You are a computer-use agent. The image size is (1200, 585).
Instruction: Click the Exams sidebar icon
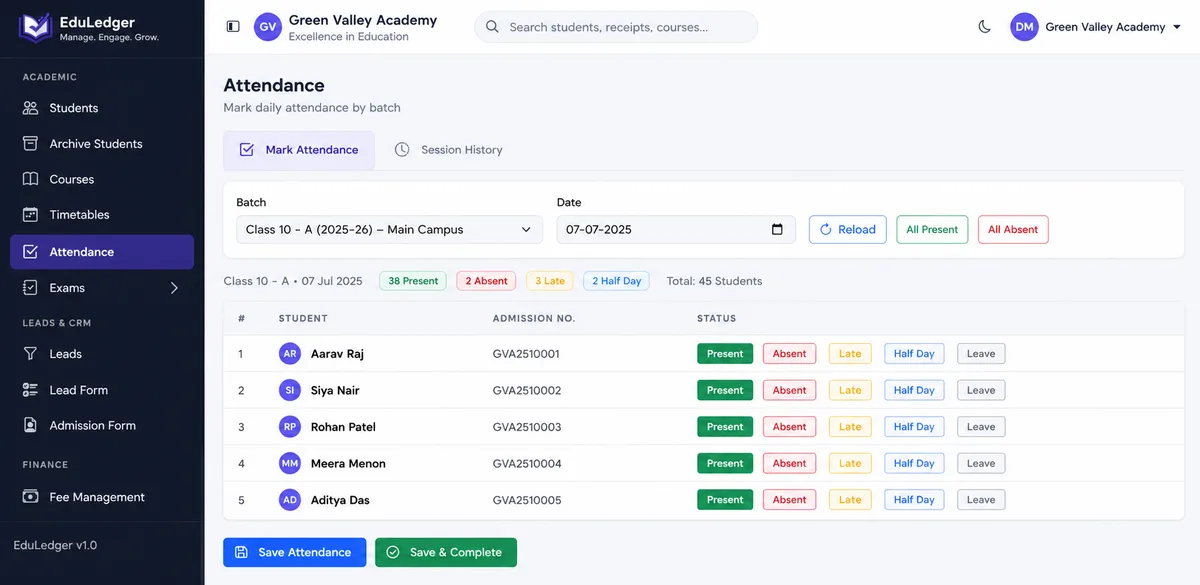click(30, 288)
